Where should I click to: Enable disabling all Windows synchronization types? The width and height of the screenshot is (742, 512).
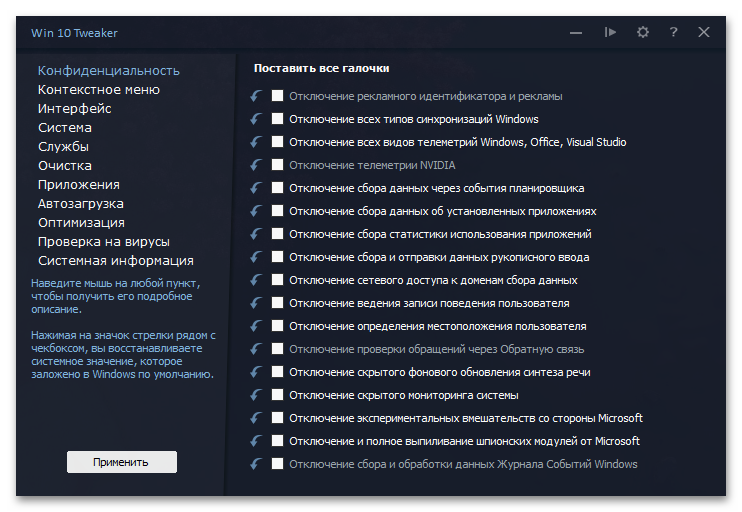coord(277,118)
